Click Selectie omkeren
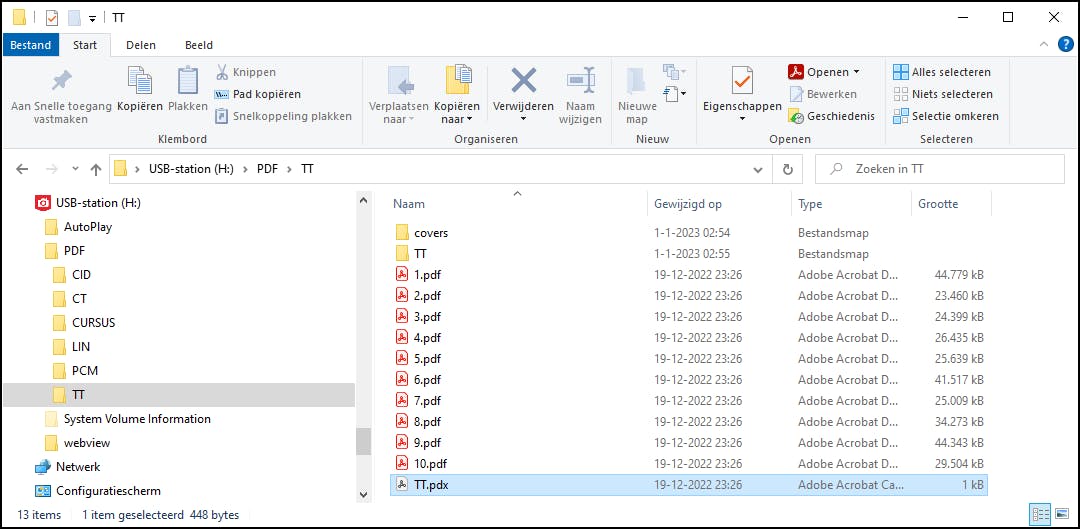 [x=946, y=116]
